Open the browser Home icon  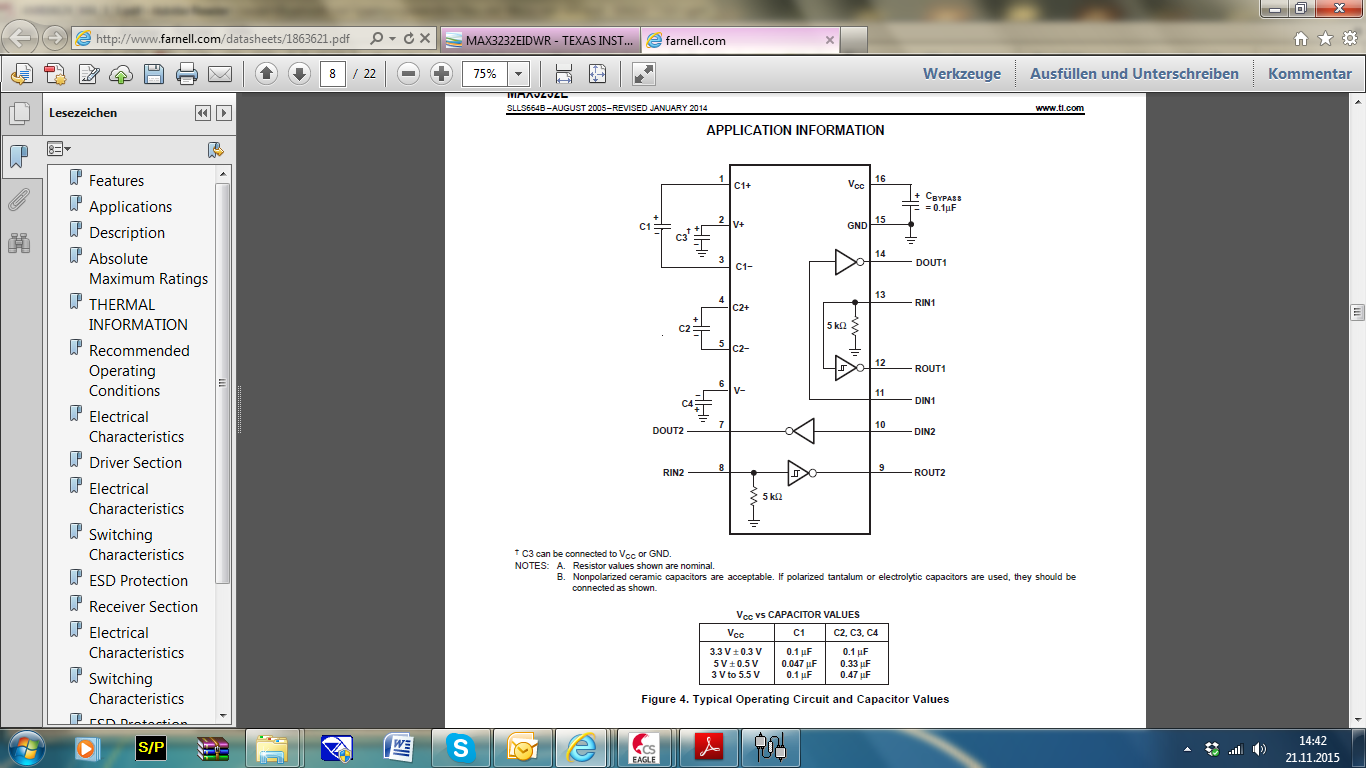click(1301, 39)
